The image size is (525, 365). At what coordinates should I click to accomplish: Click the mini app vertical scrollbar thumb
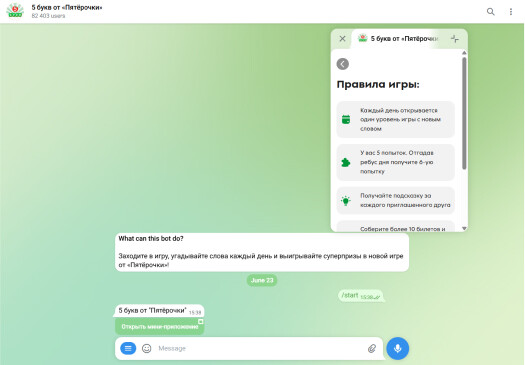(464, 113)
